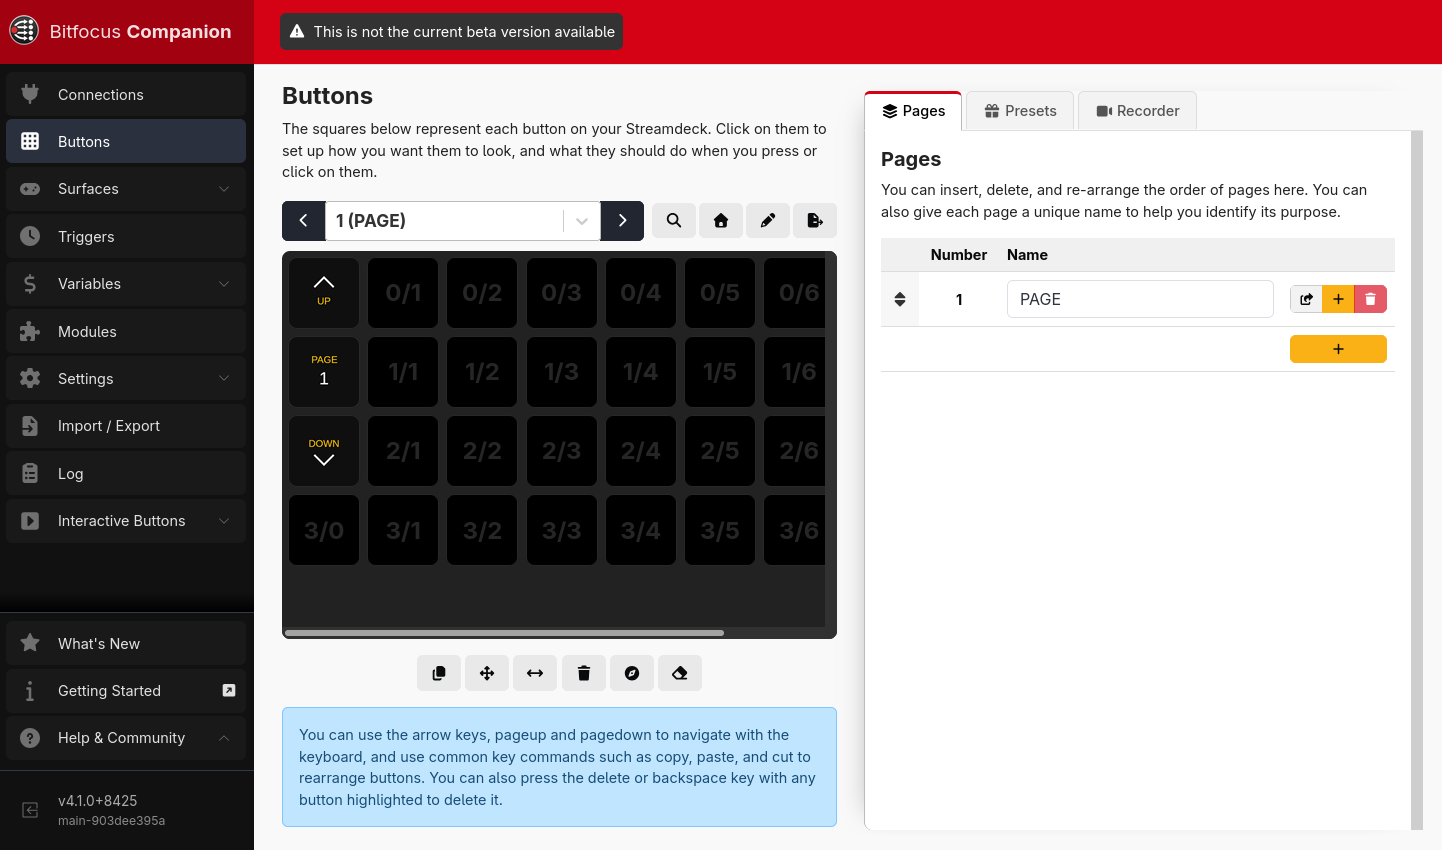Select the copy buttons tool icon
This screenshot has height=850, width=1442.
coord(439,673)
